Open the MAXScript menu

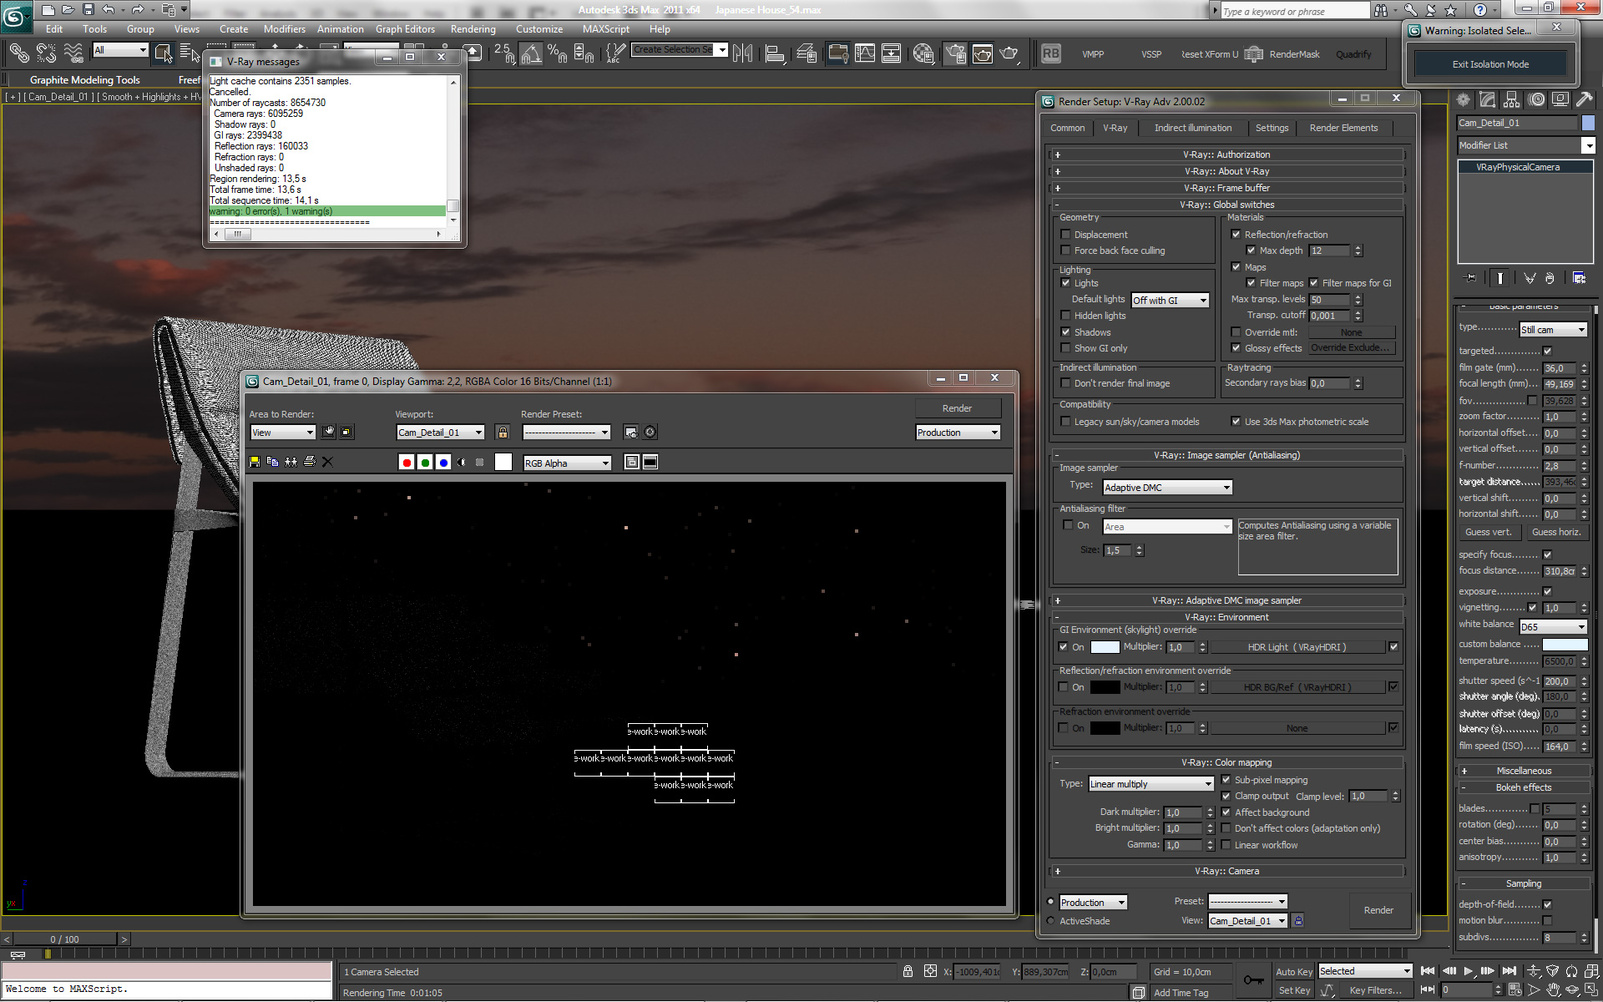coord(606,29)
